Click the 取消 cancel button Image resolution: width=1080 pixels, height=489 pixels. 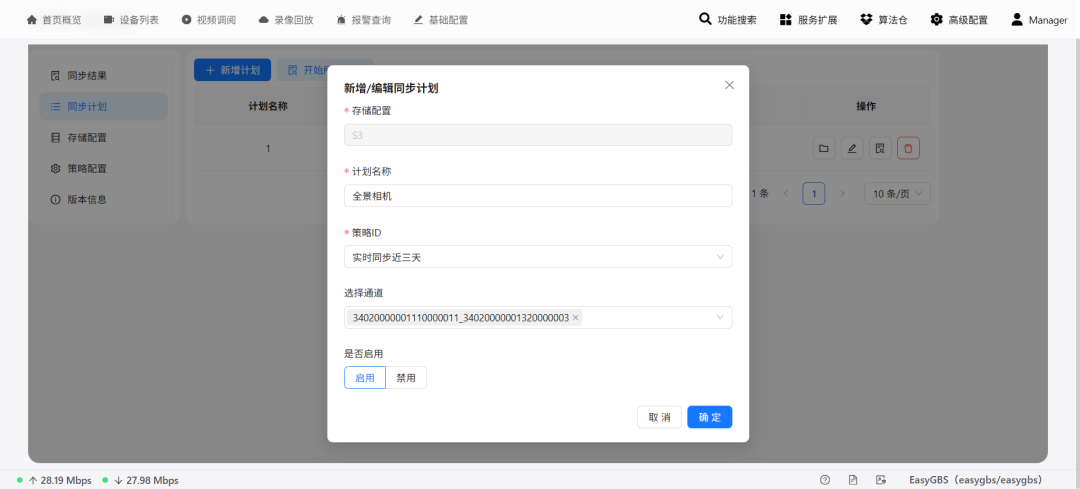pyautogui.click(x=659, y=417)
